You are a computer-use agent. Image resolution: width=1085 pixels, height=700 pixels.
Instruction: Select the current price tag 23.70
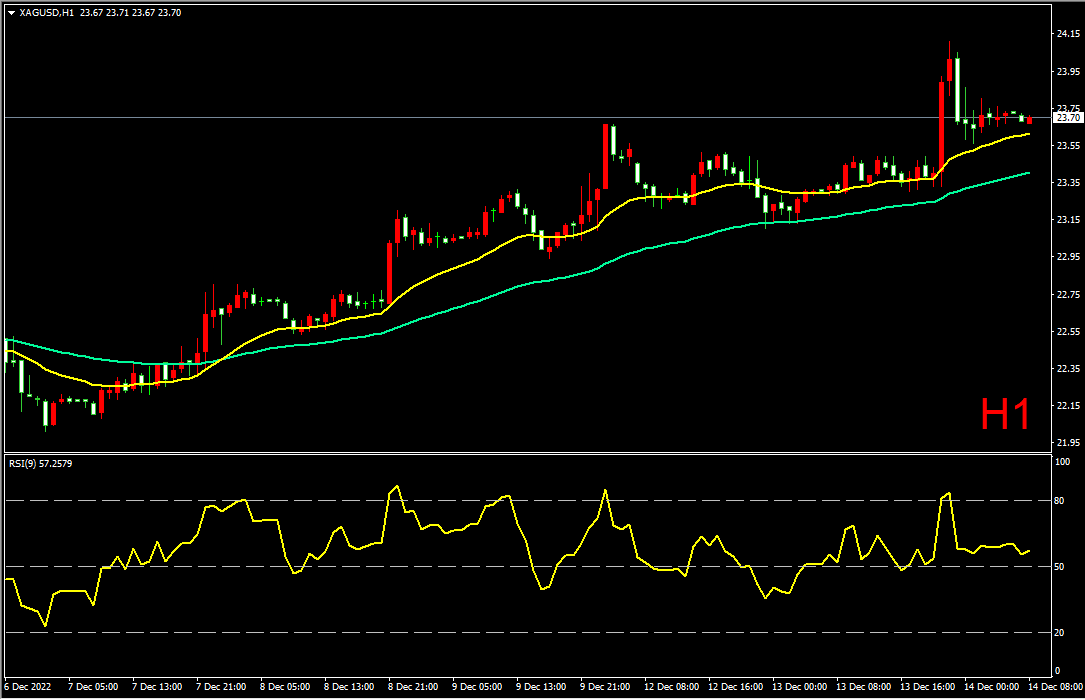[1067, 118]
